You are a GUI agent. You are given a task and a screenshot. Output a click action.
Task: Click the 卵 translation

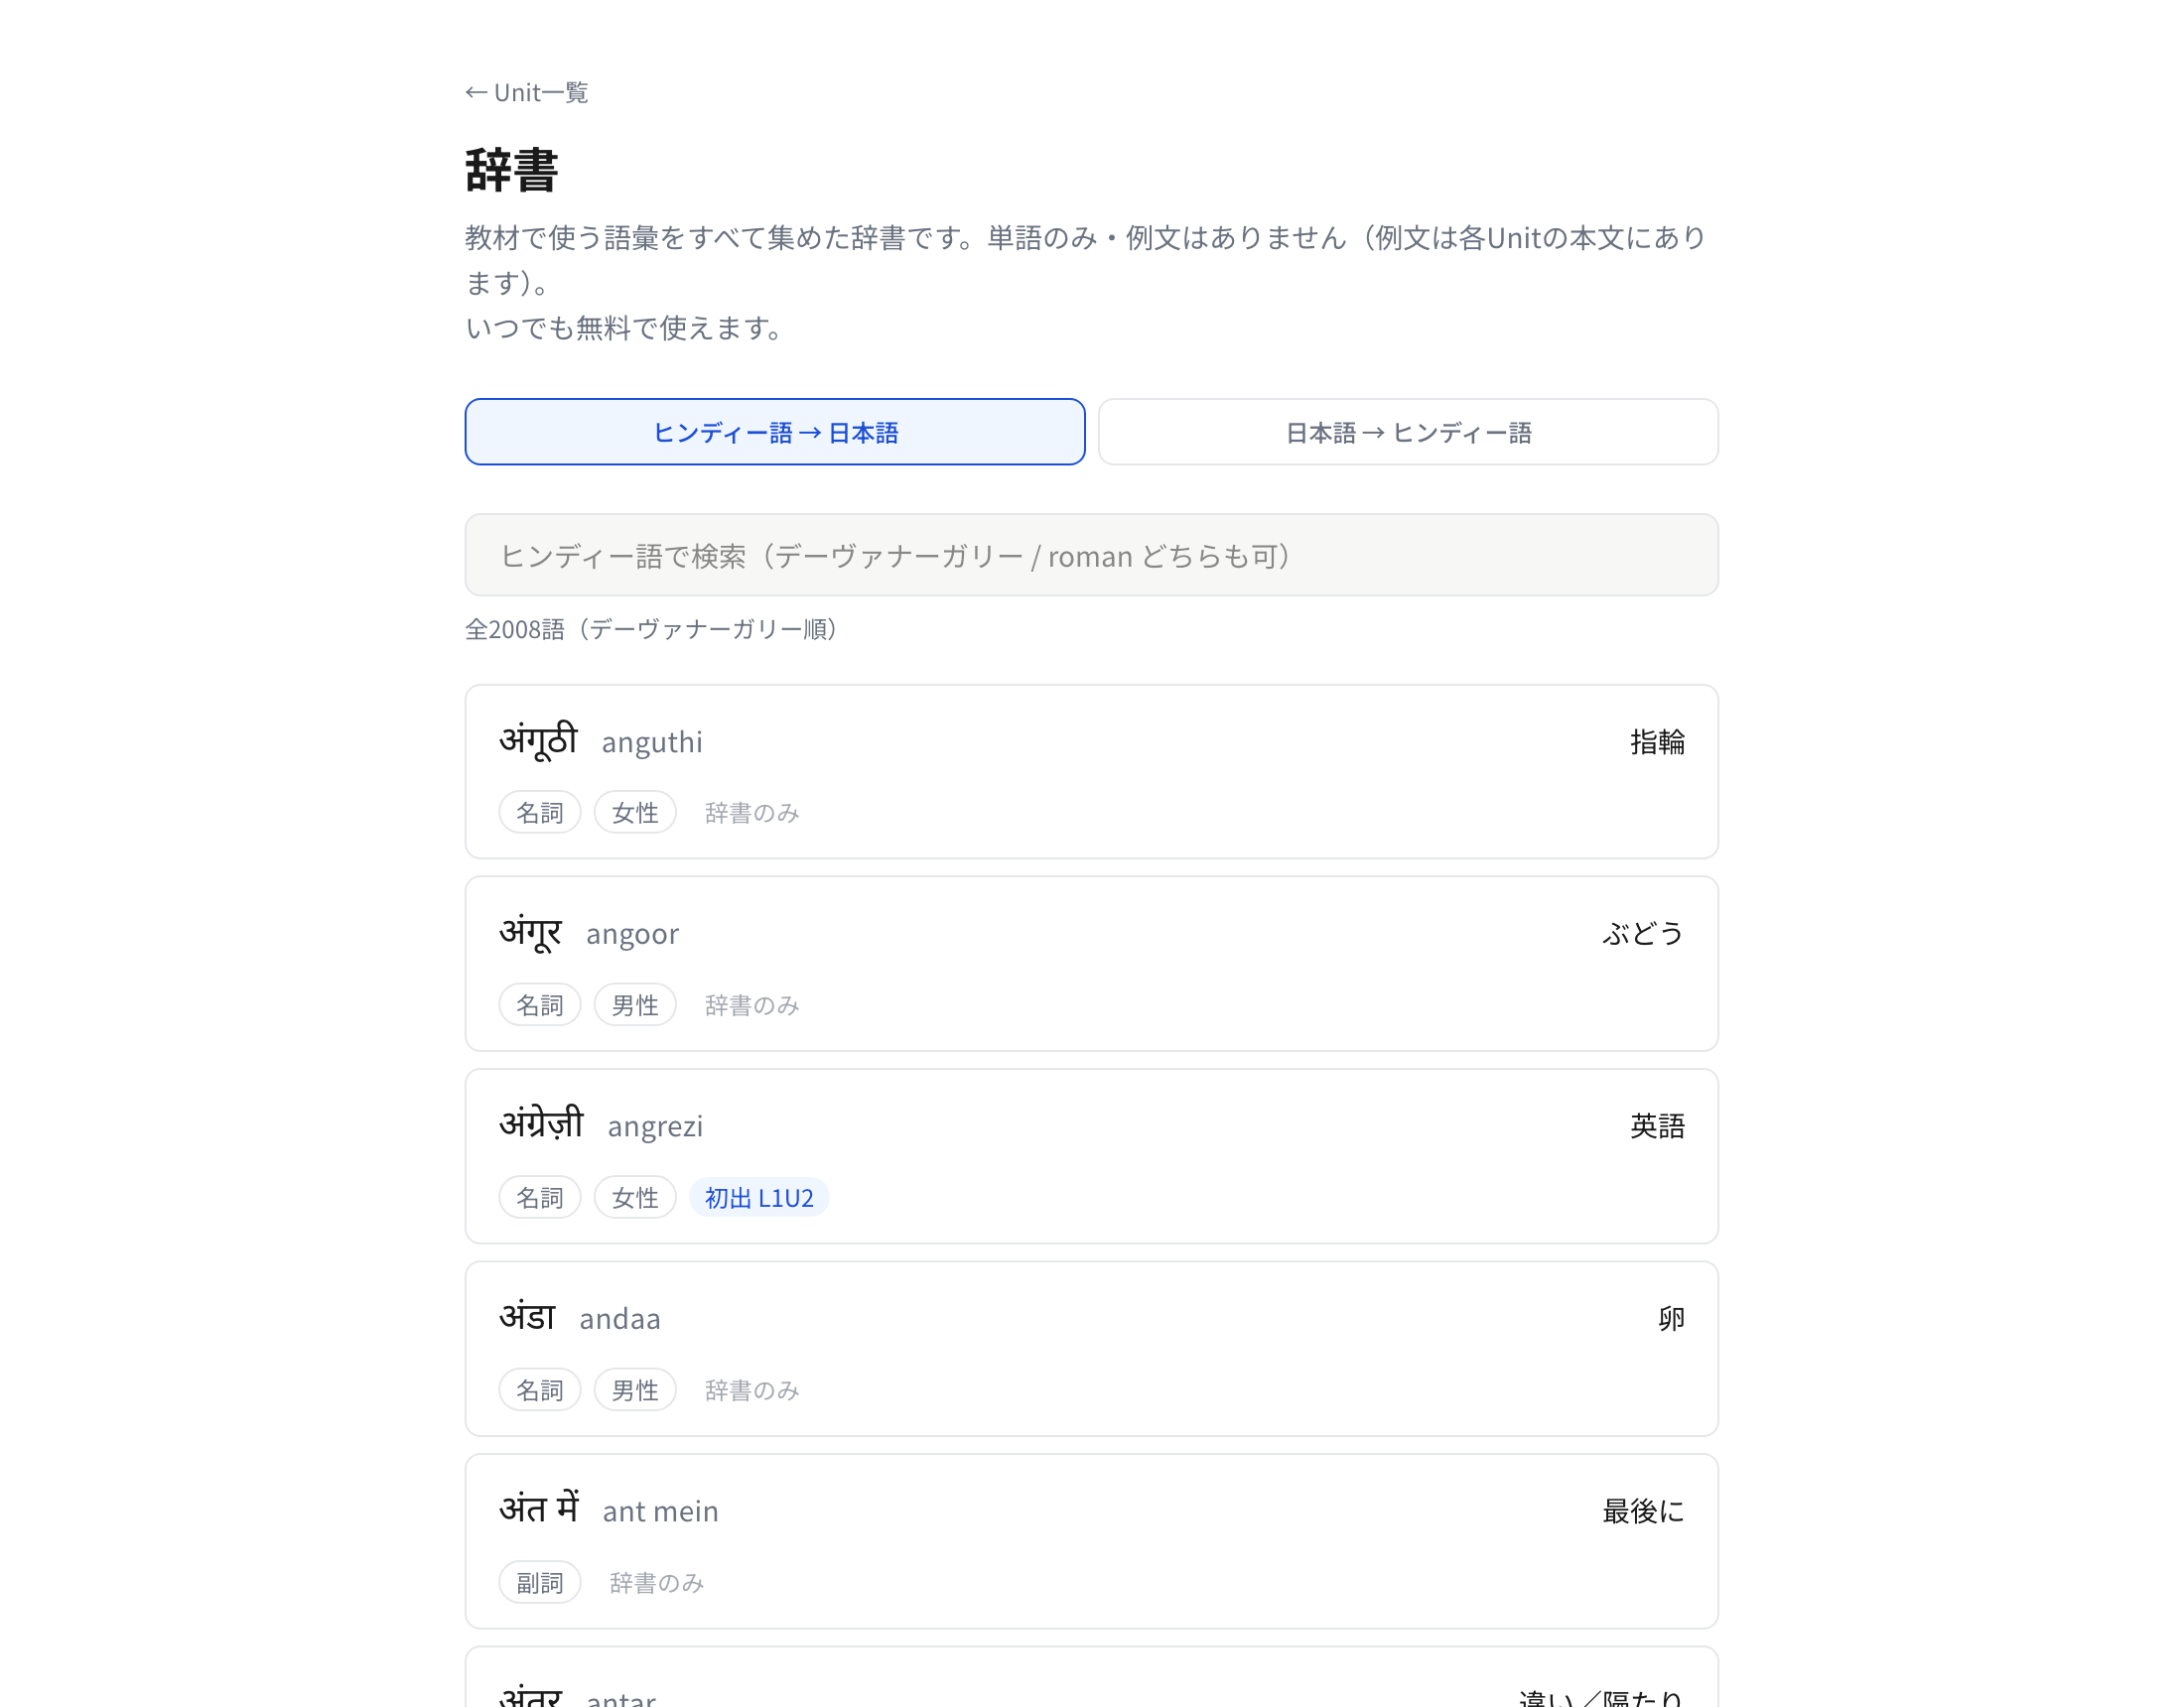pyautogui.click(x=1670, y=1319)
